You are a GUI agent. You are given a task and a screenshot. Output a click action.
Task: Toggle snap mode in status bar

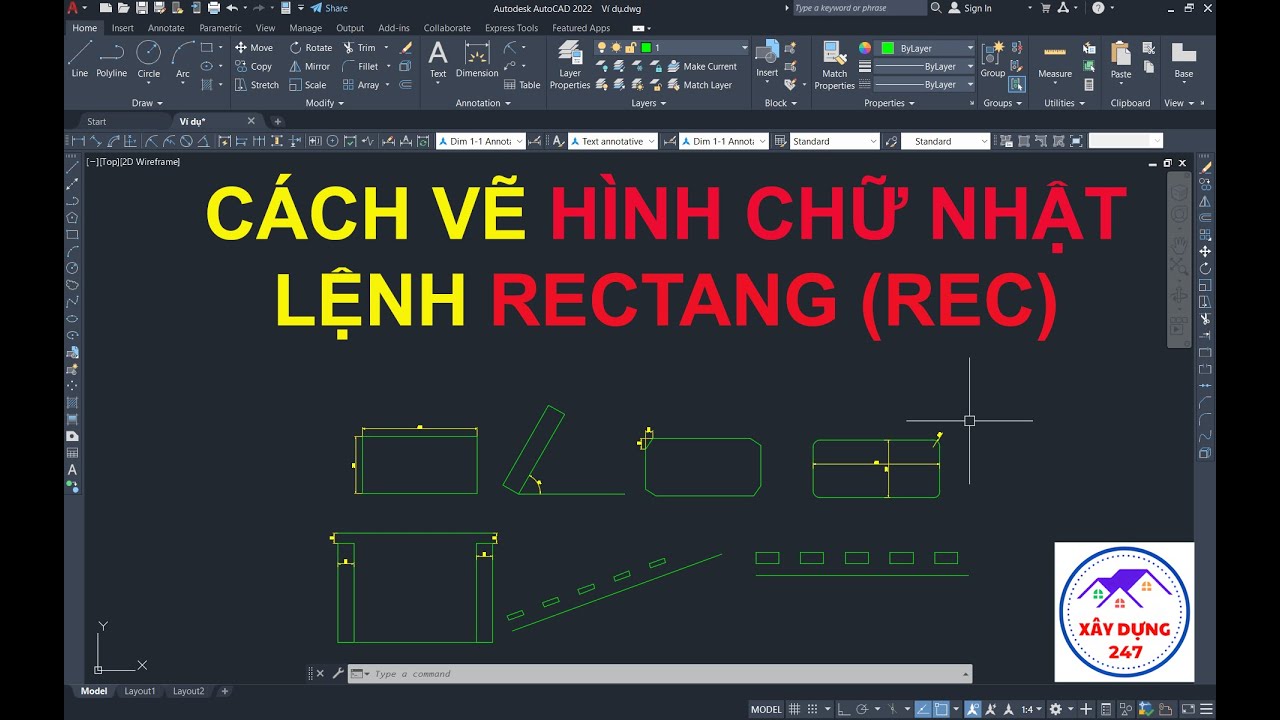pos(813,709)
